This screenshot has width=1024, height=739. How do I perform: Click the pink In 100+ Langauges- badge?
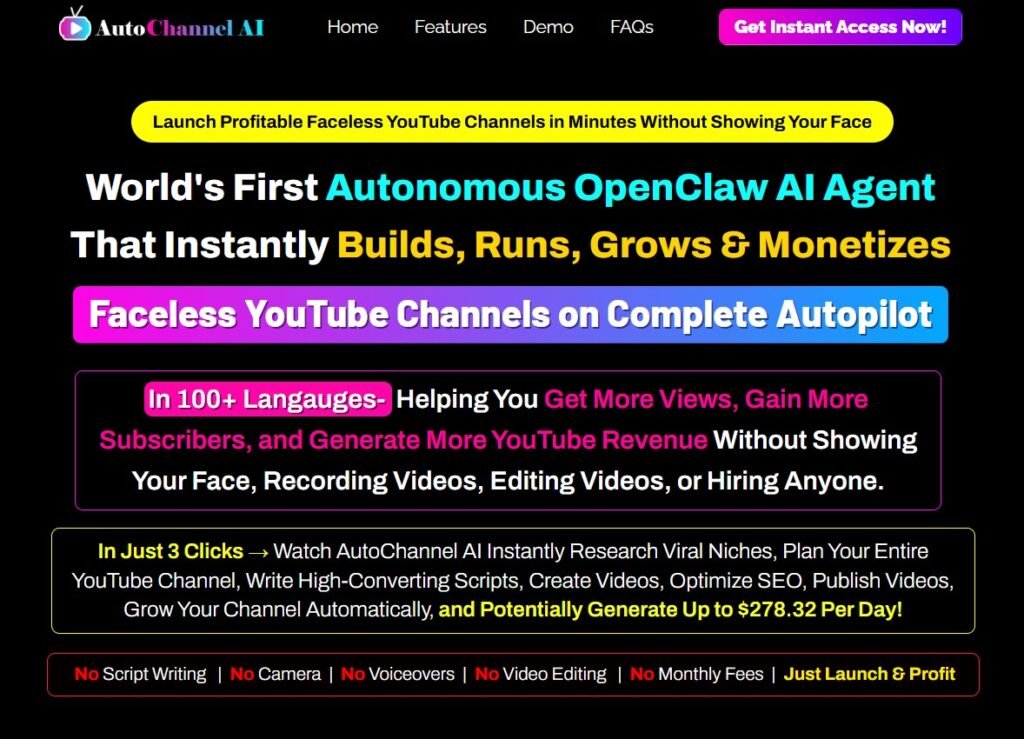pyautogui.click(x=268, y=399)
